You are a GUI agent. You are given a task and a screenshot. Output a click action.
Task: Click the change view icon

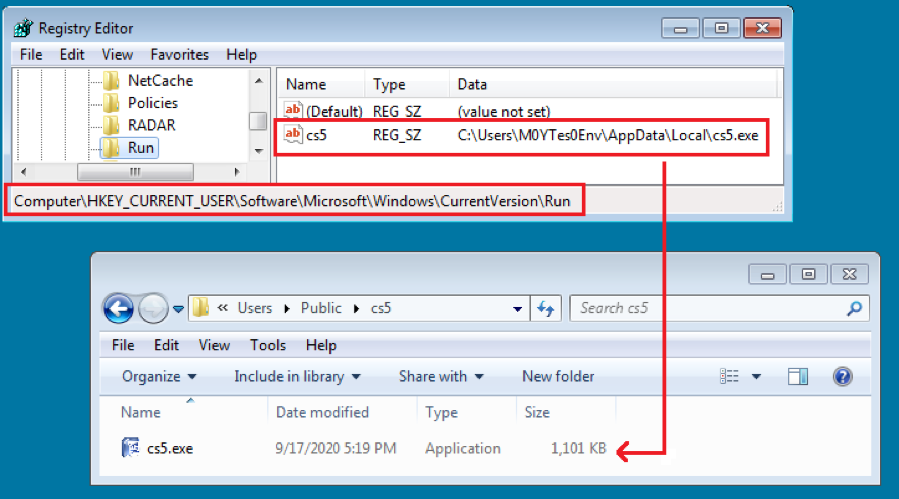(729, 376)
